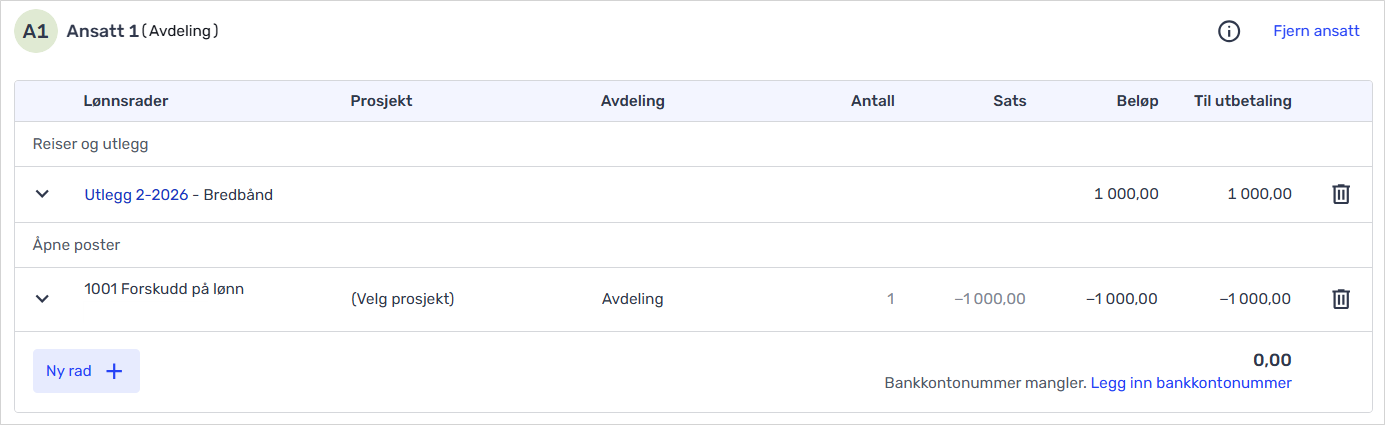Click the Lønnsrader column header
The height and width of the screenshot is (425, 1385).
(126, 101)
